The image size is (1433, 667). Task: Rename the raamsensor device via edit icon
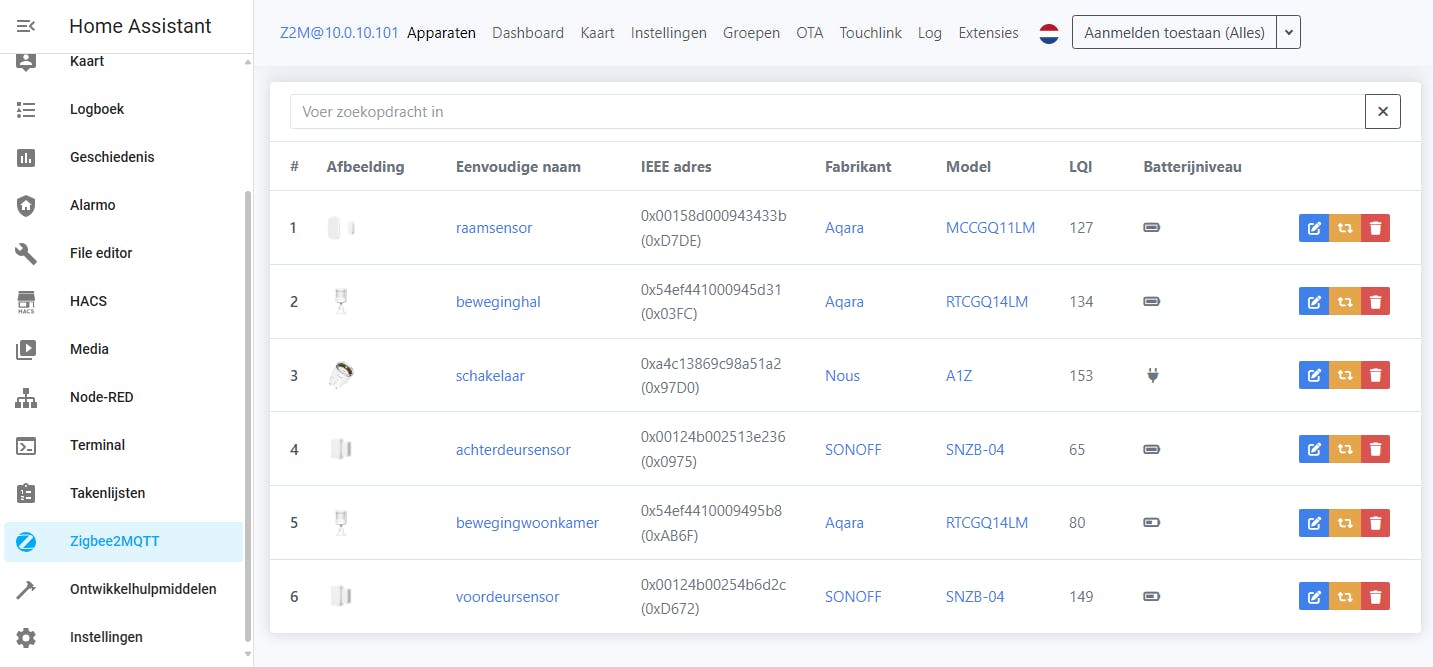[1314, 228]
